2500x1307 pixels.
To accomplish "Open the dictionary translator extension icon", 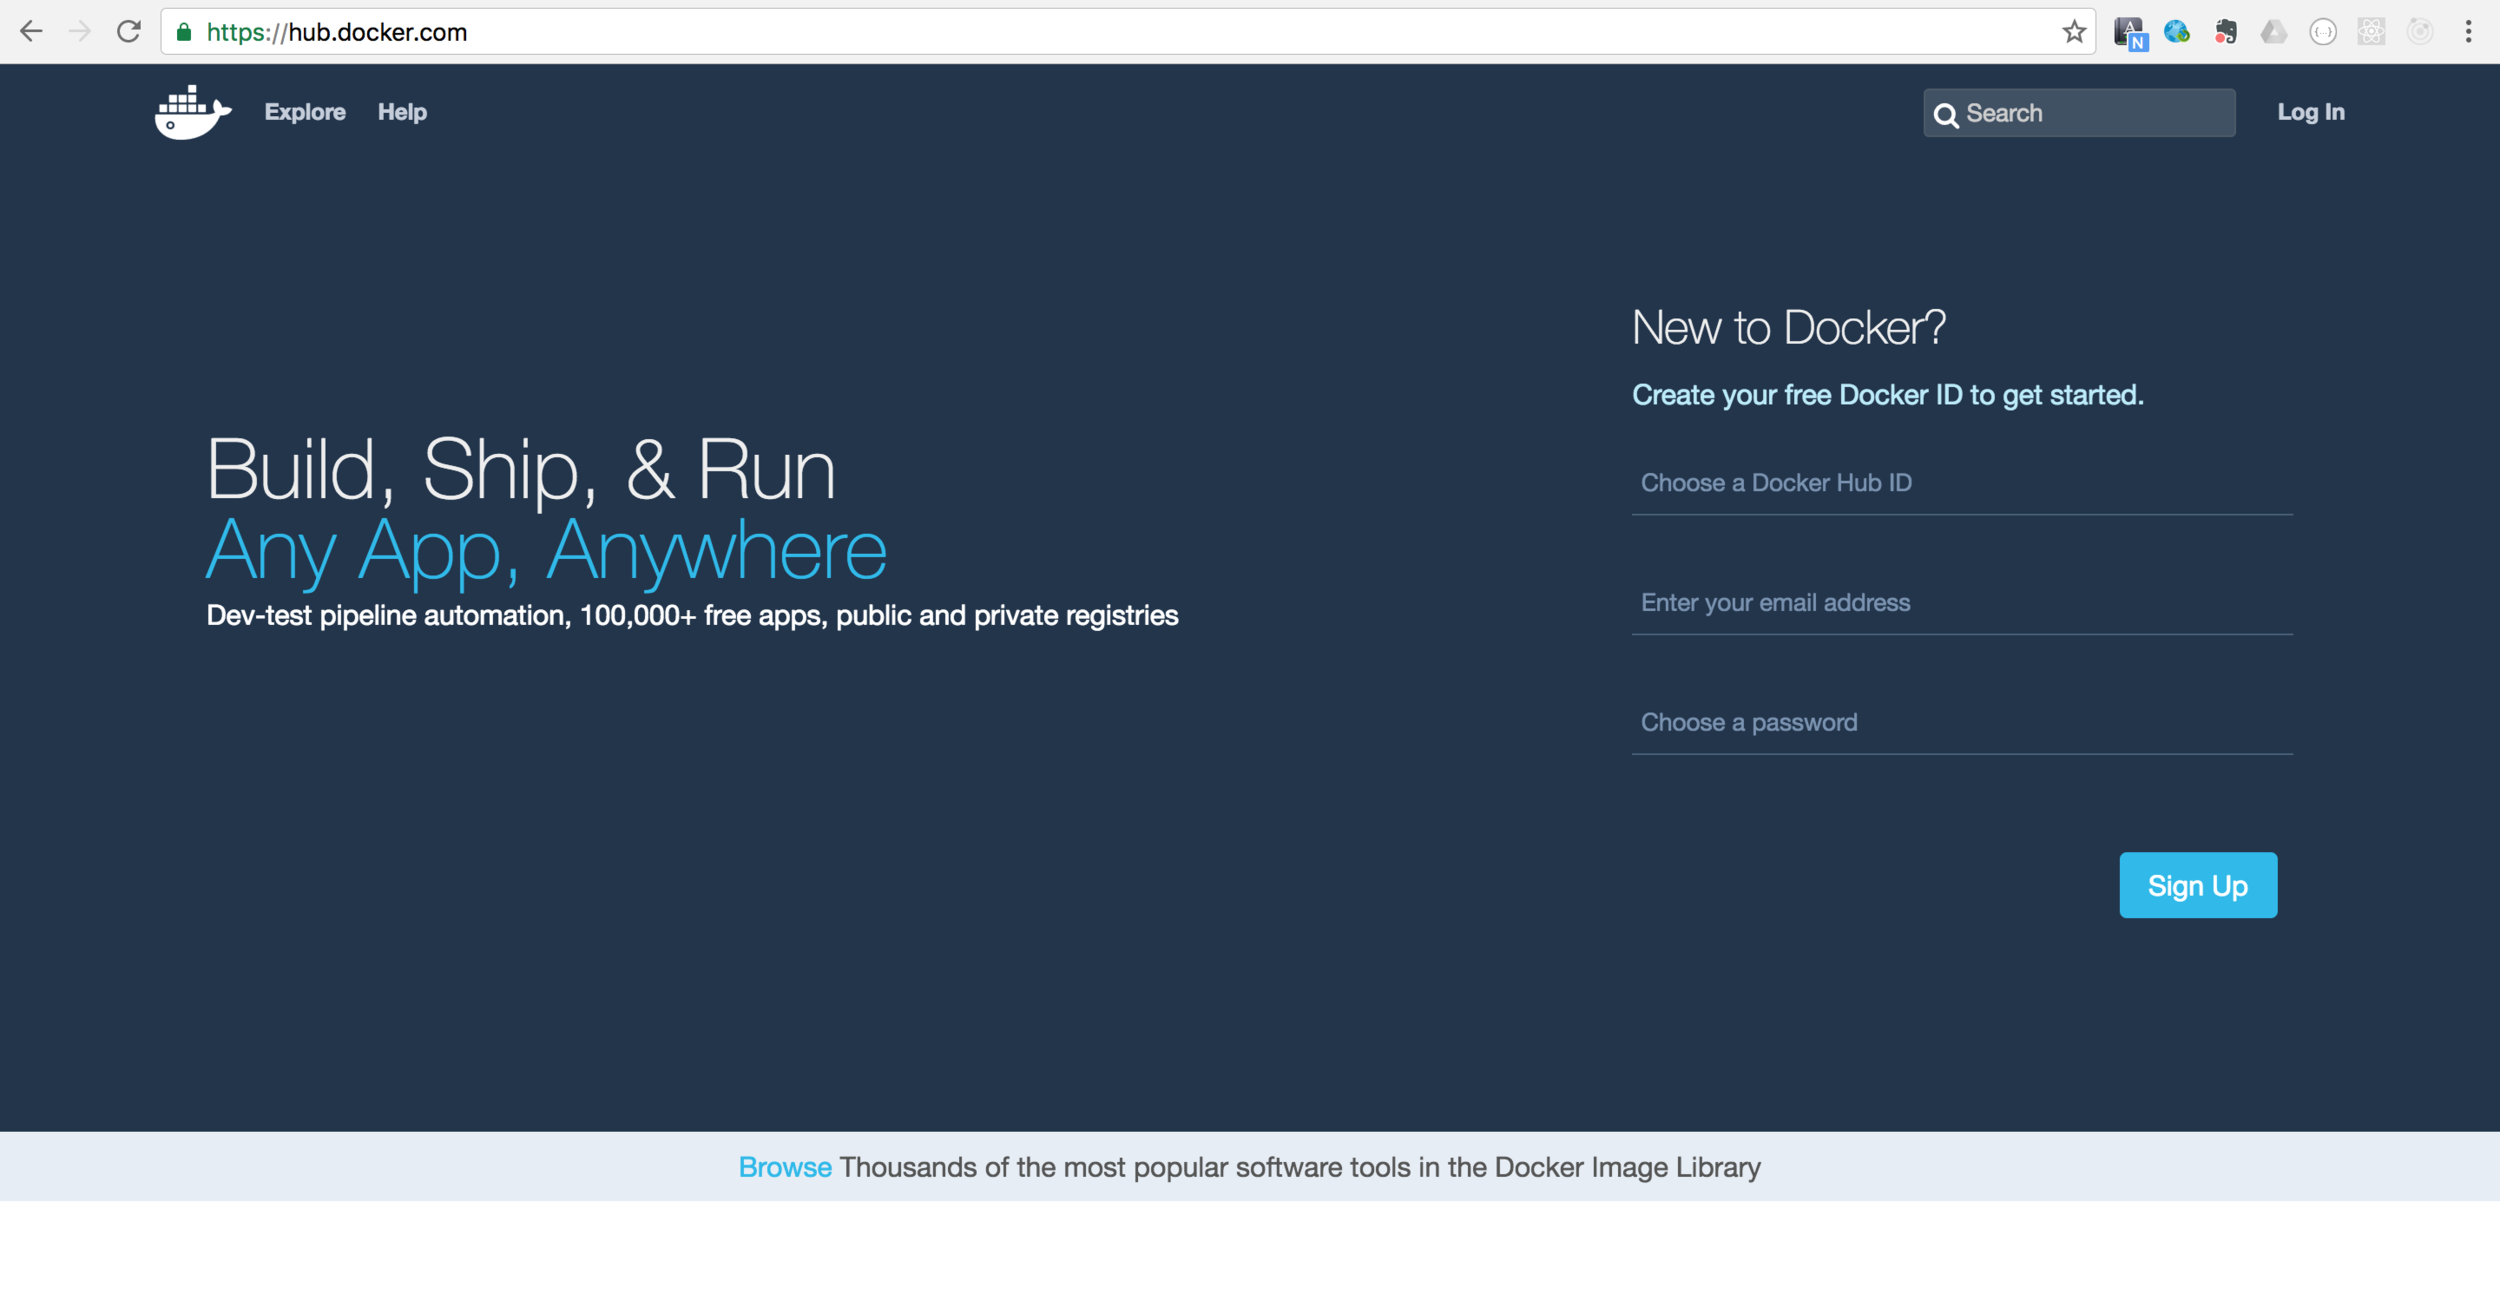I will 2129,32.
